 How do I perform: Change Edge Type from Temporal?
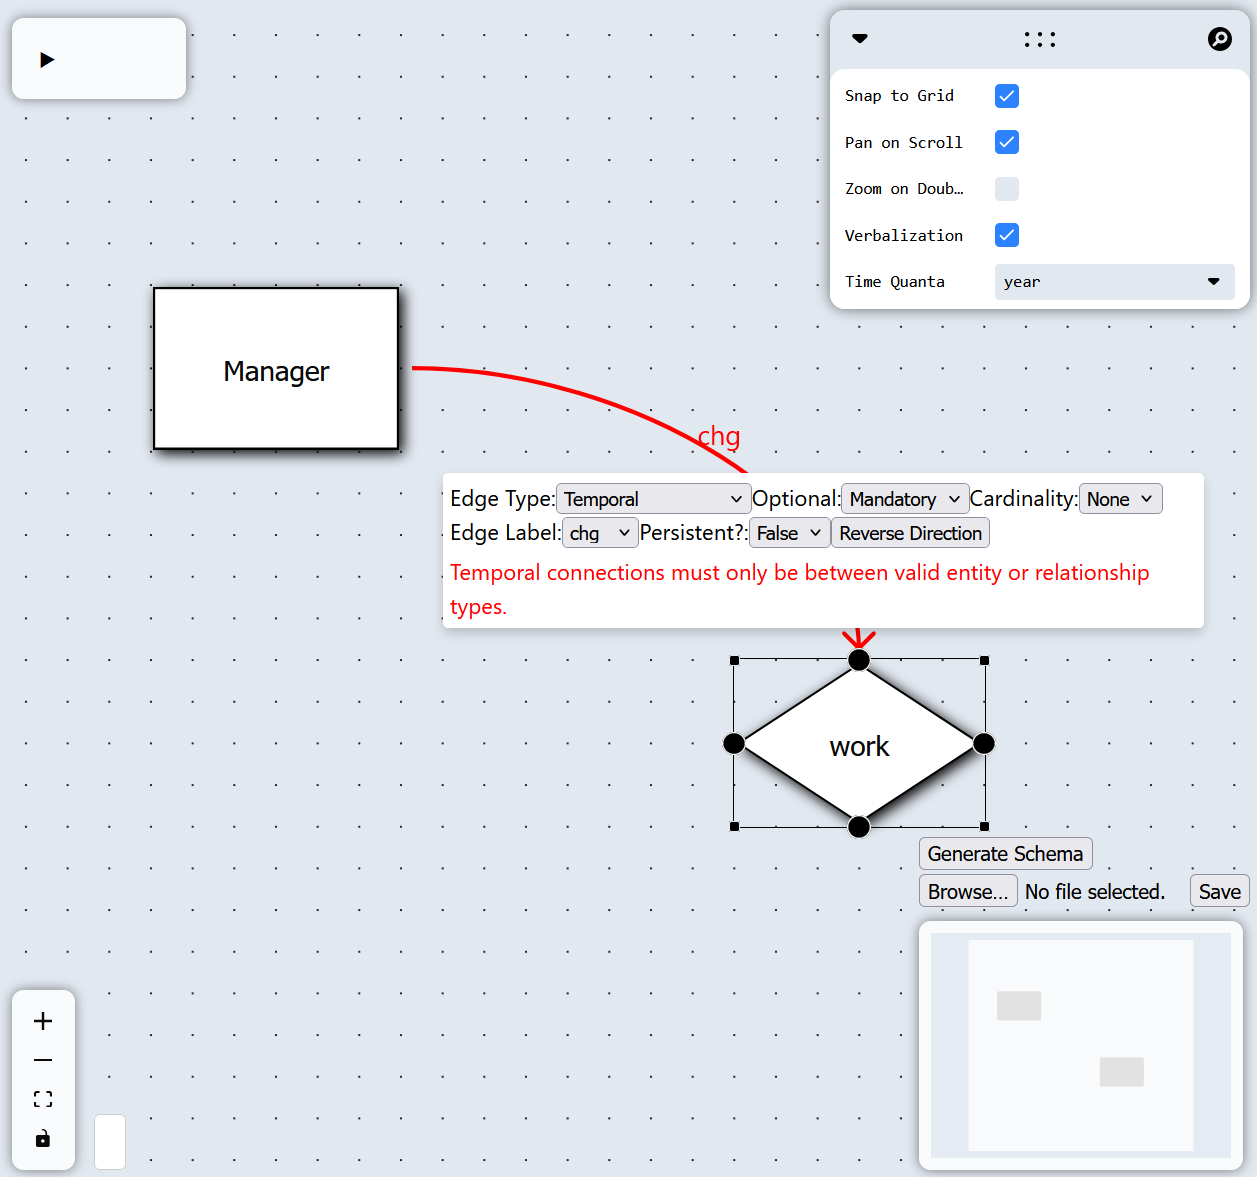(653, 498)
